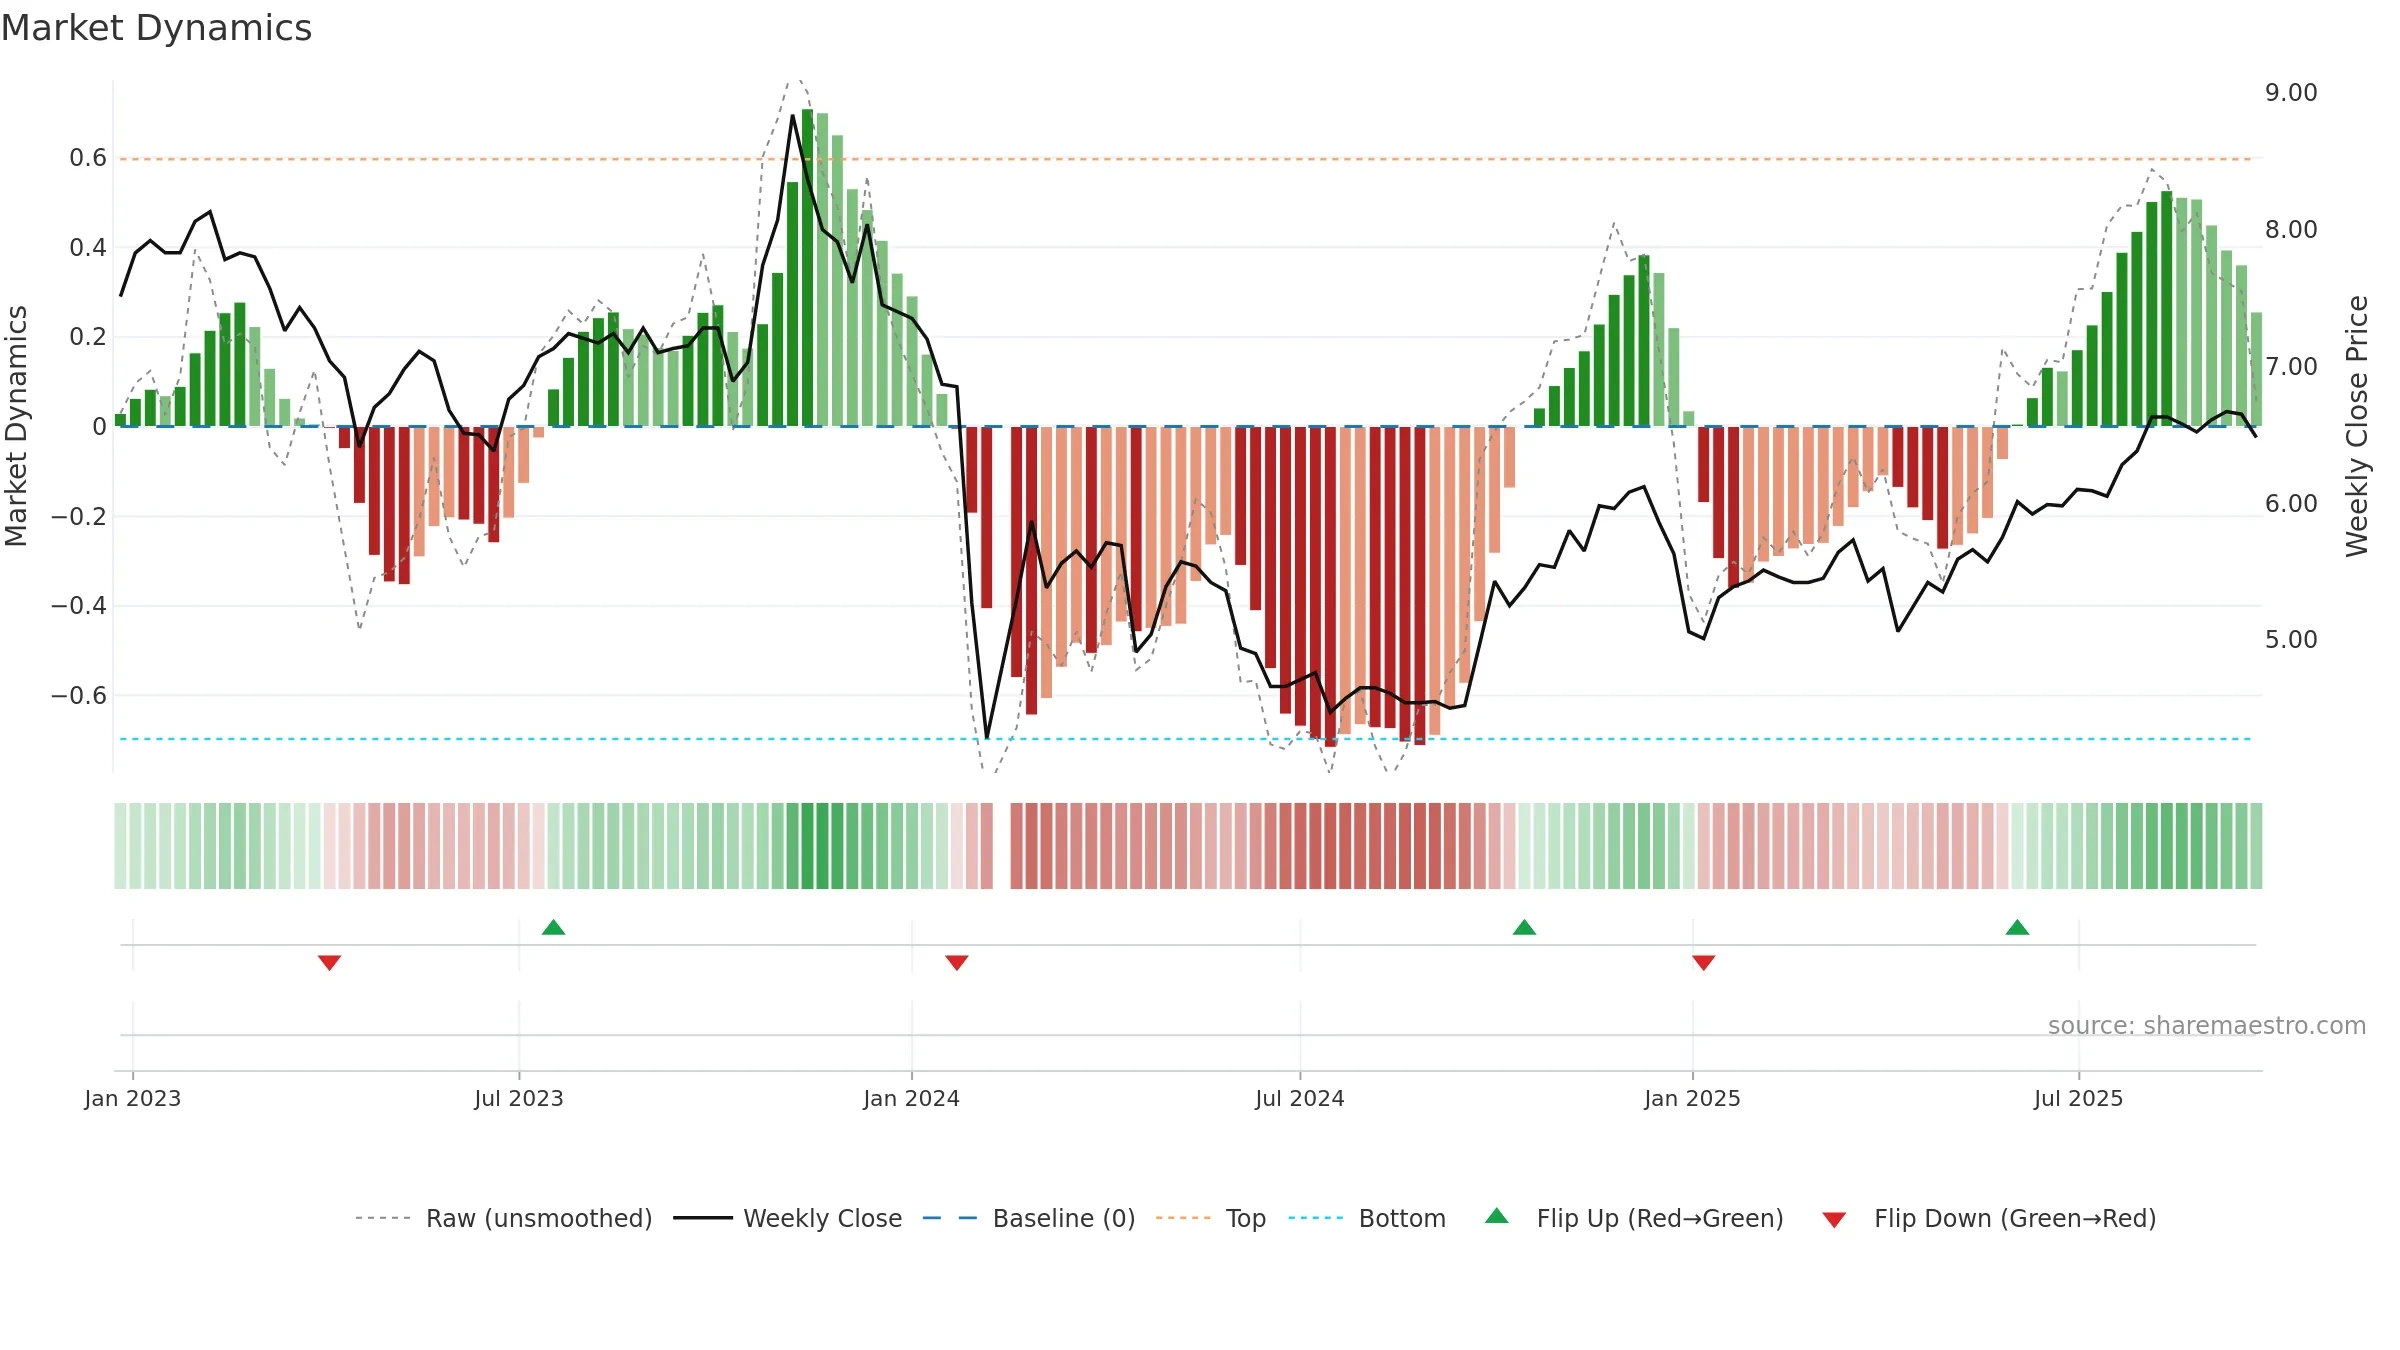Toggle the Weekly Close legend entry
This screenshot has width=2400, height=1350.
pyautogui.click(x=788, y=1218)
